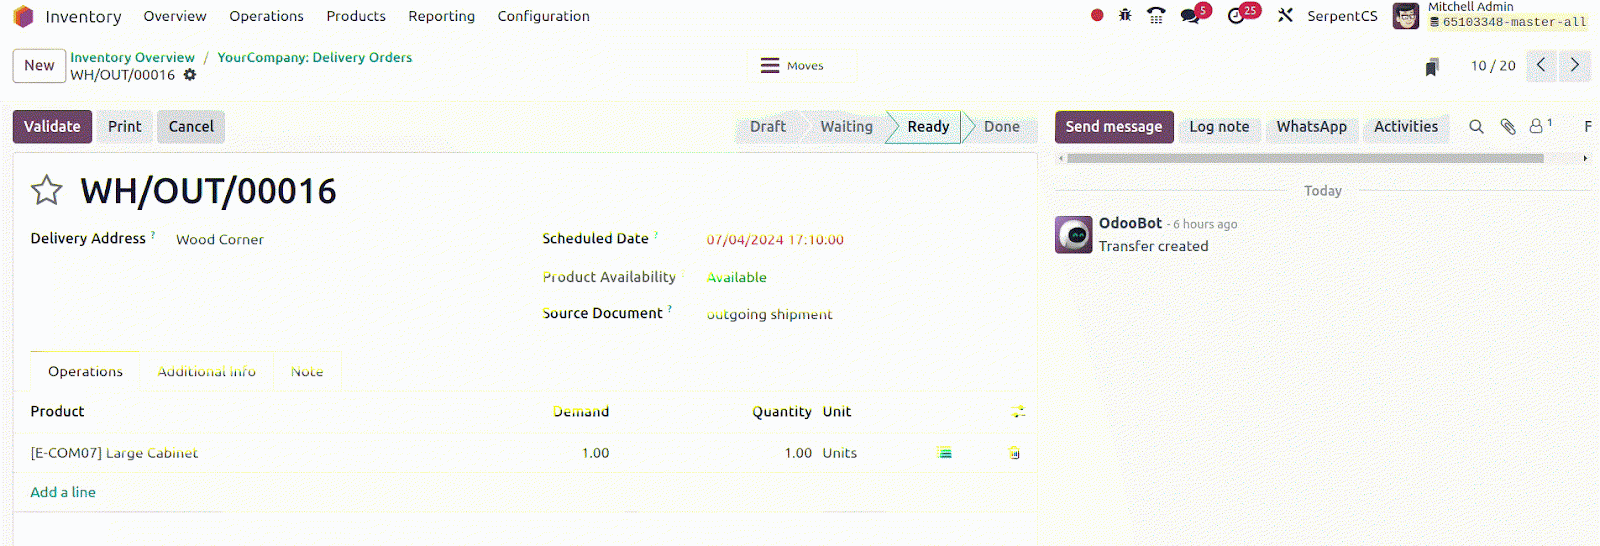The width and height of the screenshot is (1600, 546).
Task: Open the Overview menu
Action: 175,16
